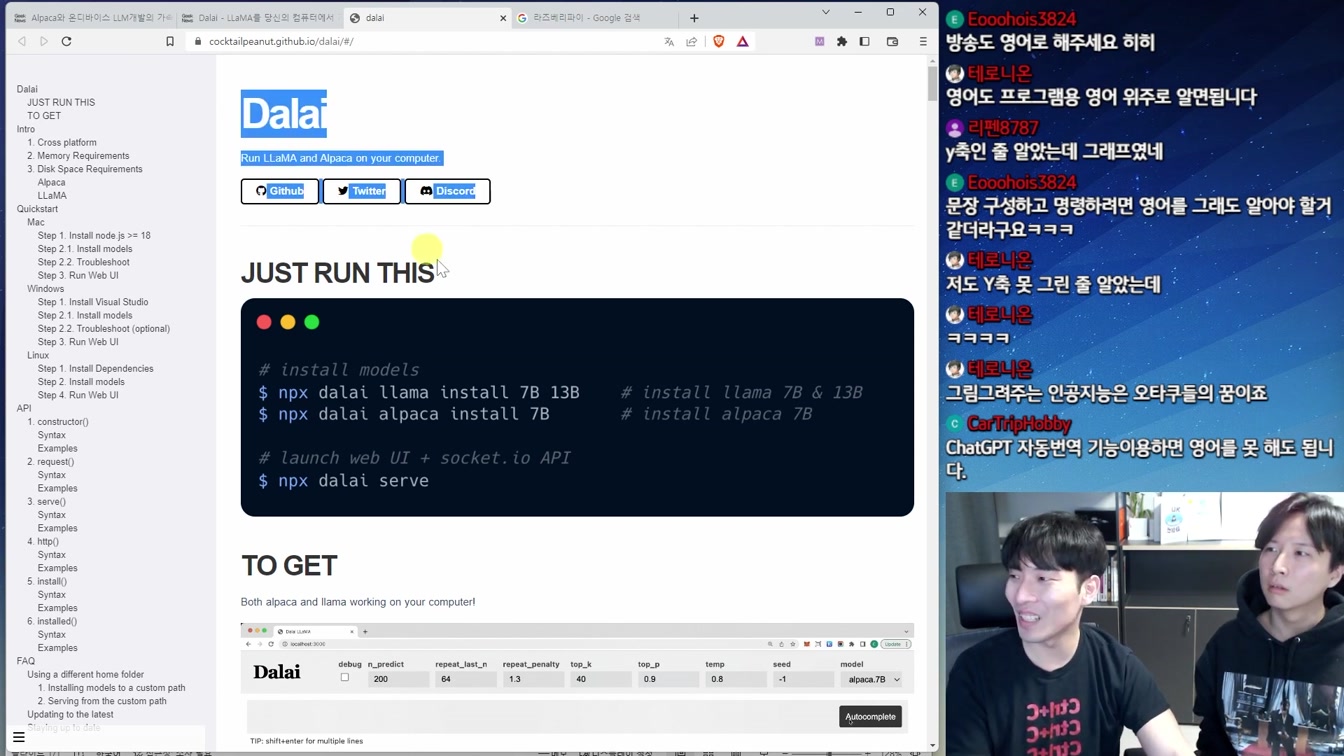This screenshot has width=1344, height=756.
Task: Open '2. request()' API sidebar link
Action: [50, 462]
